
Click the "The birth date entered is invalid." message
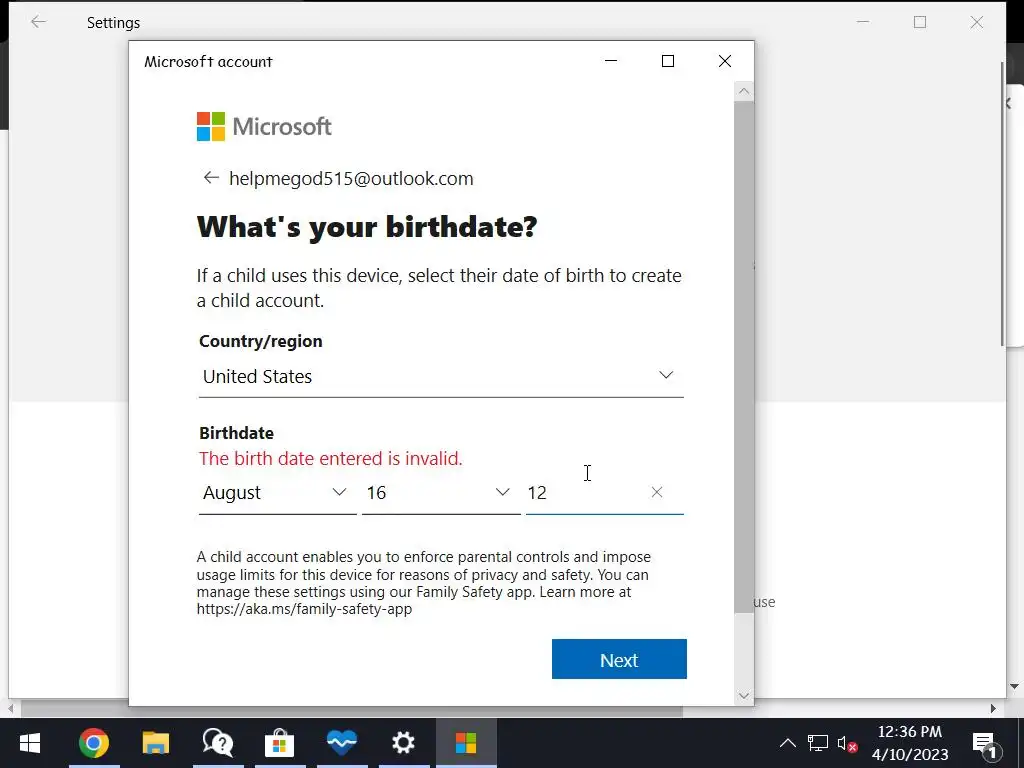[x=330, y=458]
